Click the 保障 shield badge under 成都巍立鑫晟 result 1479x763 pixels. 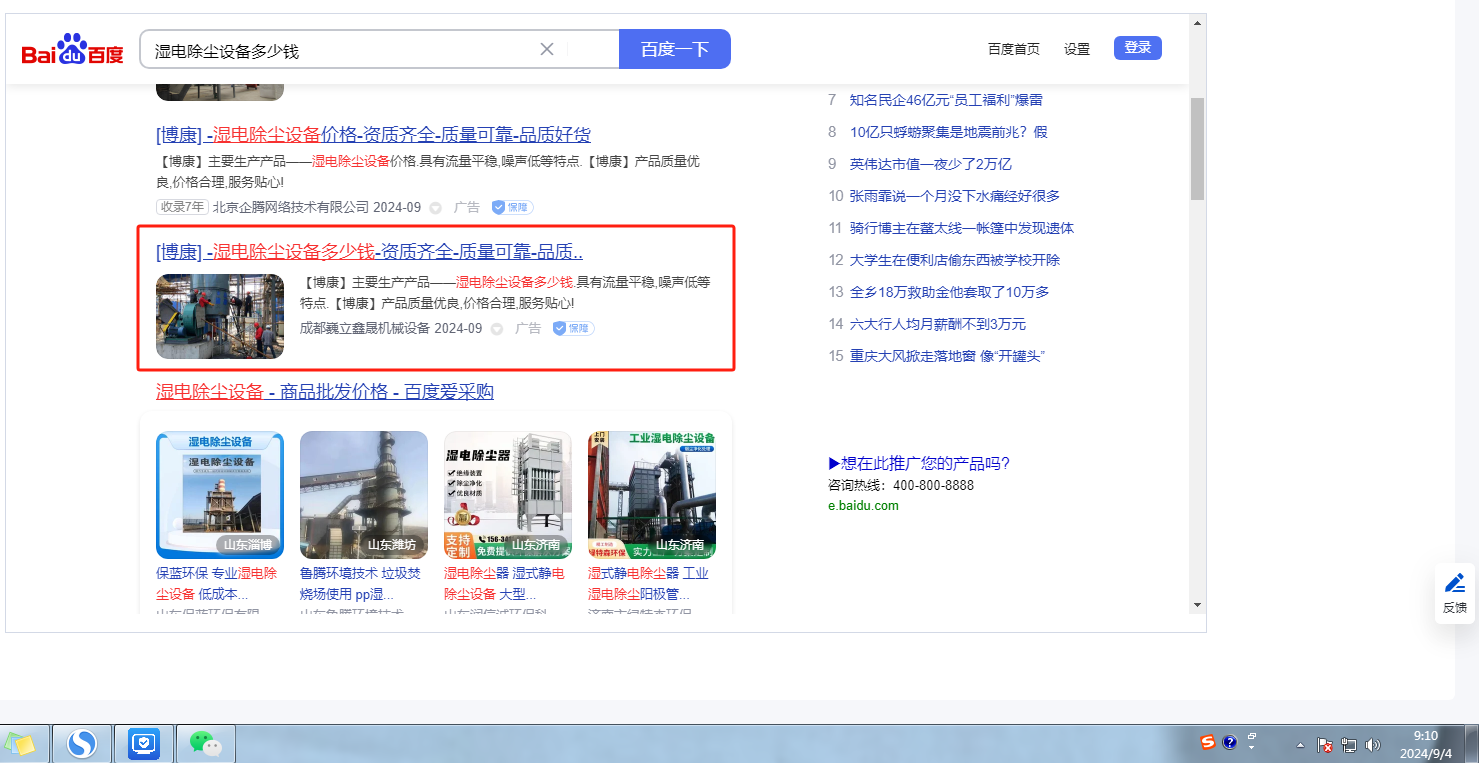coord(573,328)
